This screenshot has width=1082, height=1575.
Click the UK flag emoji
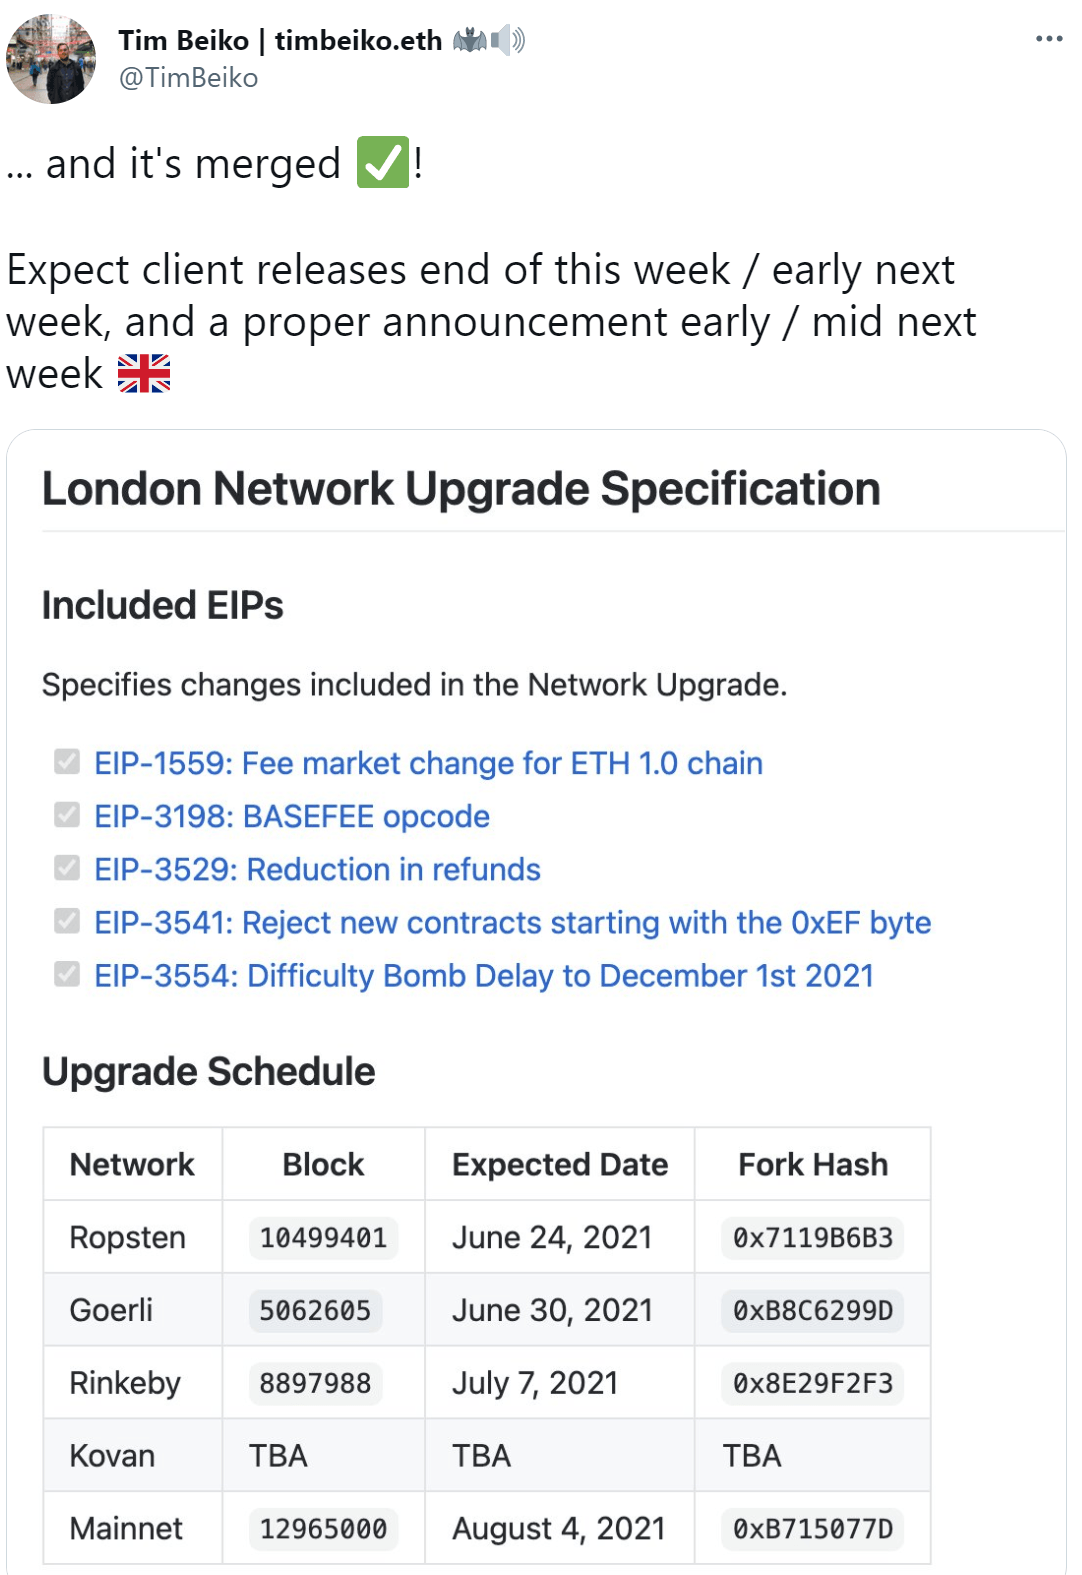point(144,374)
